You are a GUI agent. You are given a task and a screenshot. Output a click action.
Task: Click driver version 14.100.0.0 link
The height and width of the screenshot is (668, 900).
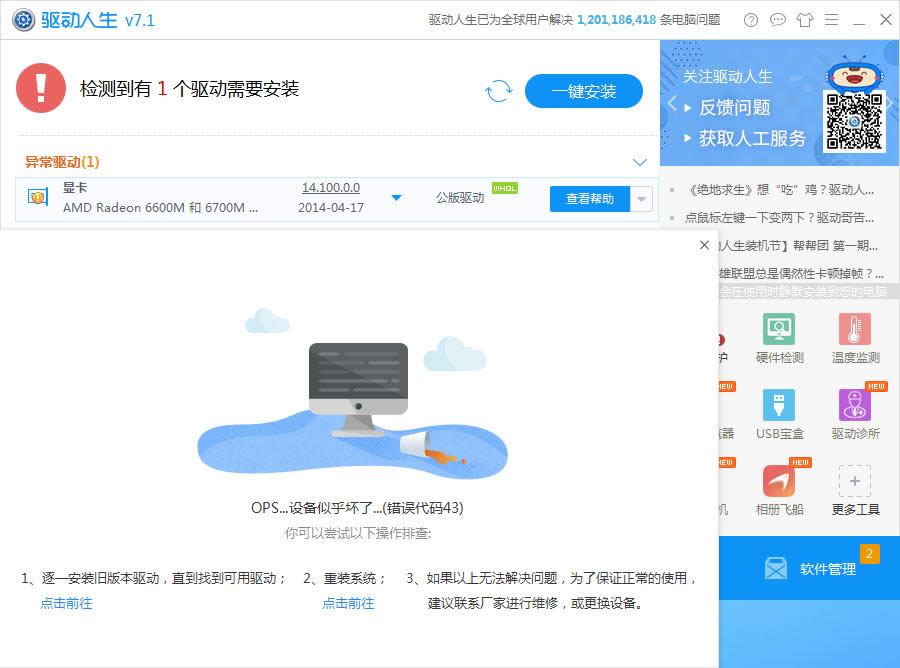coord(331,188)
